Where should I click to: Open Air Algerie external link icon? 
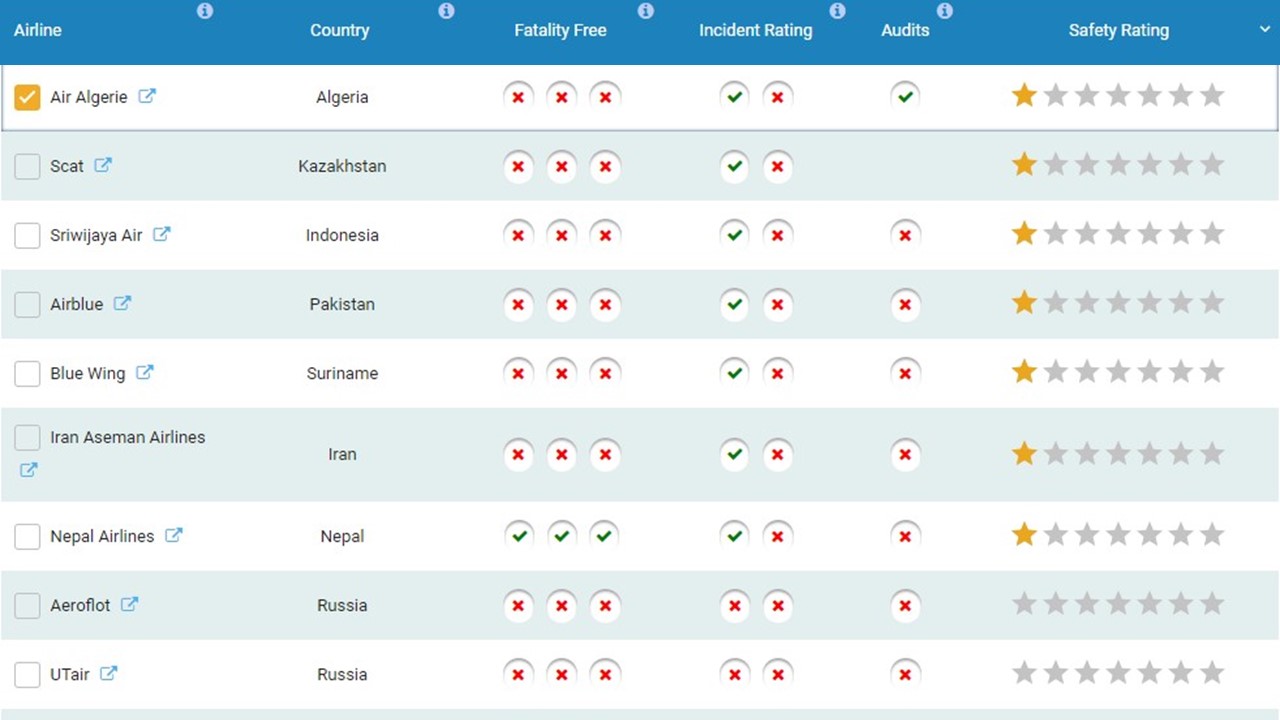pyautogui.click(x=147, y=97)
